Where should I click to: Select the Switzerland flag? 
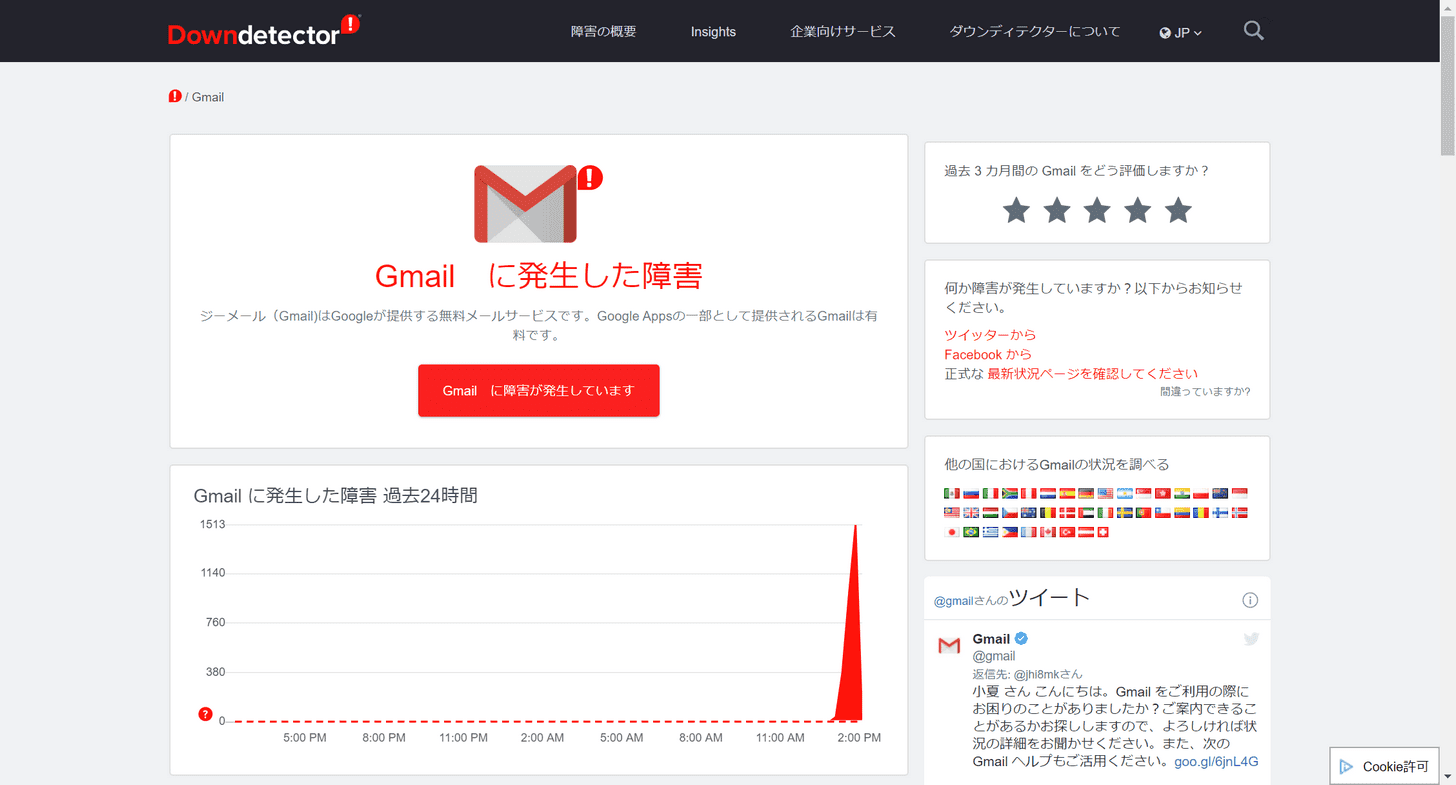tap(1103, 532)
